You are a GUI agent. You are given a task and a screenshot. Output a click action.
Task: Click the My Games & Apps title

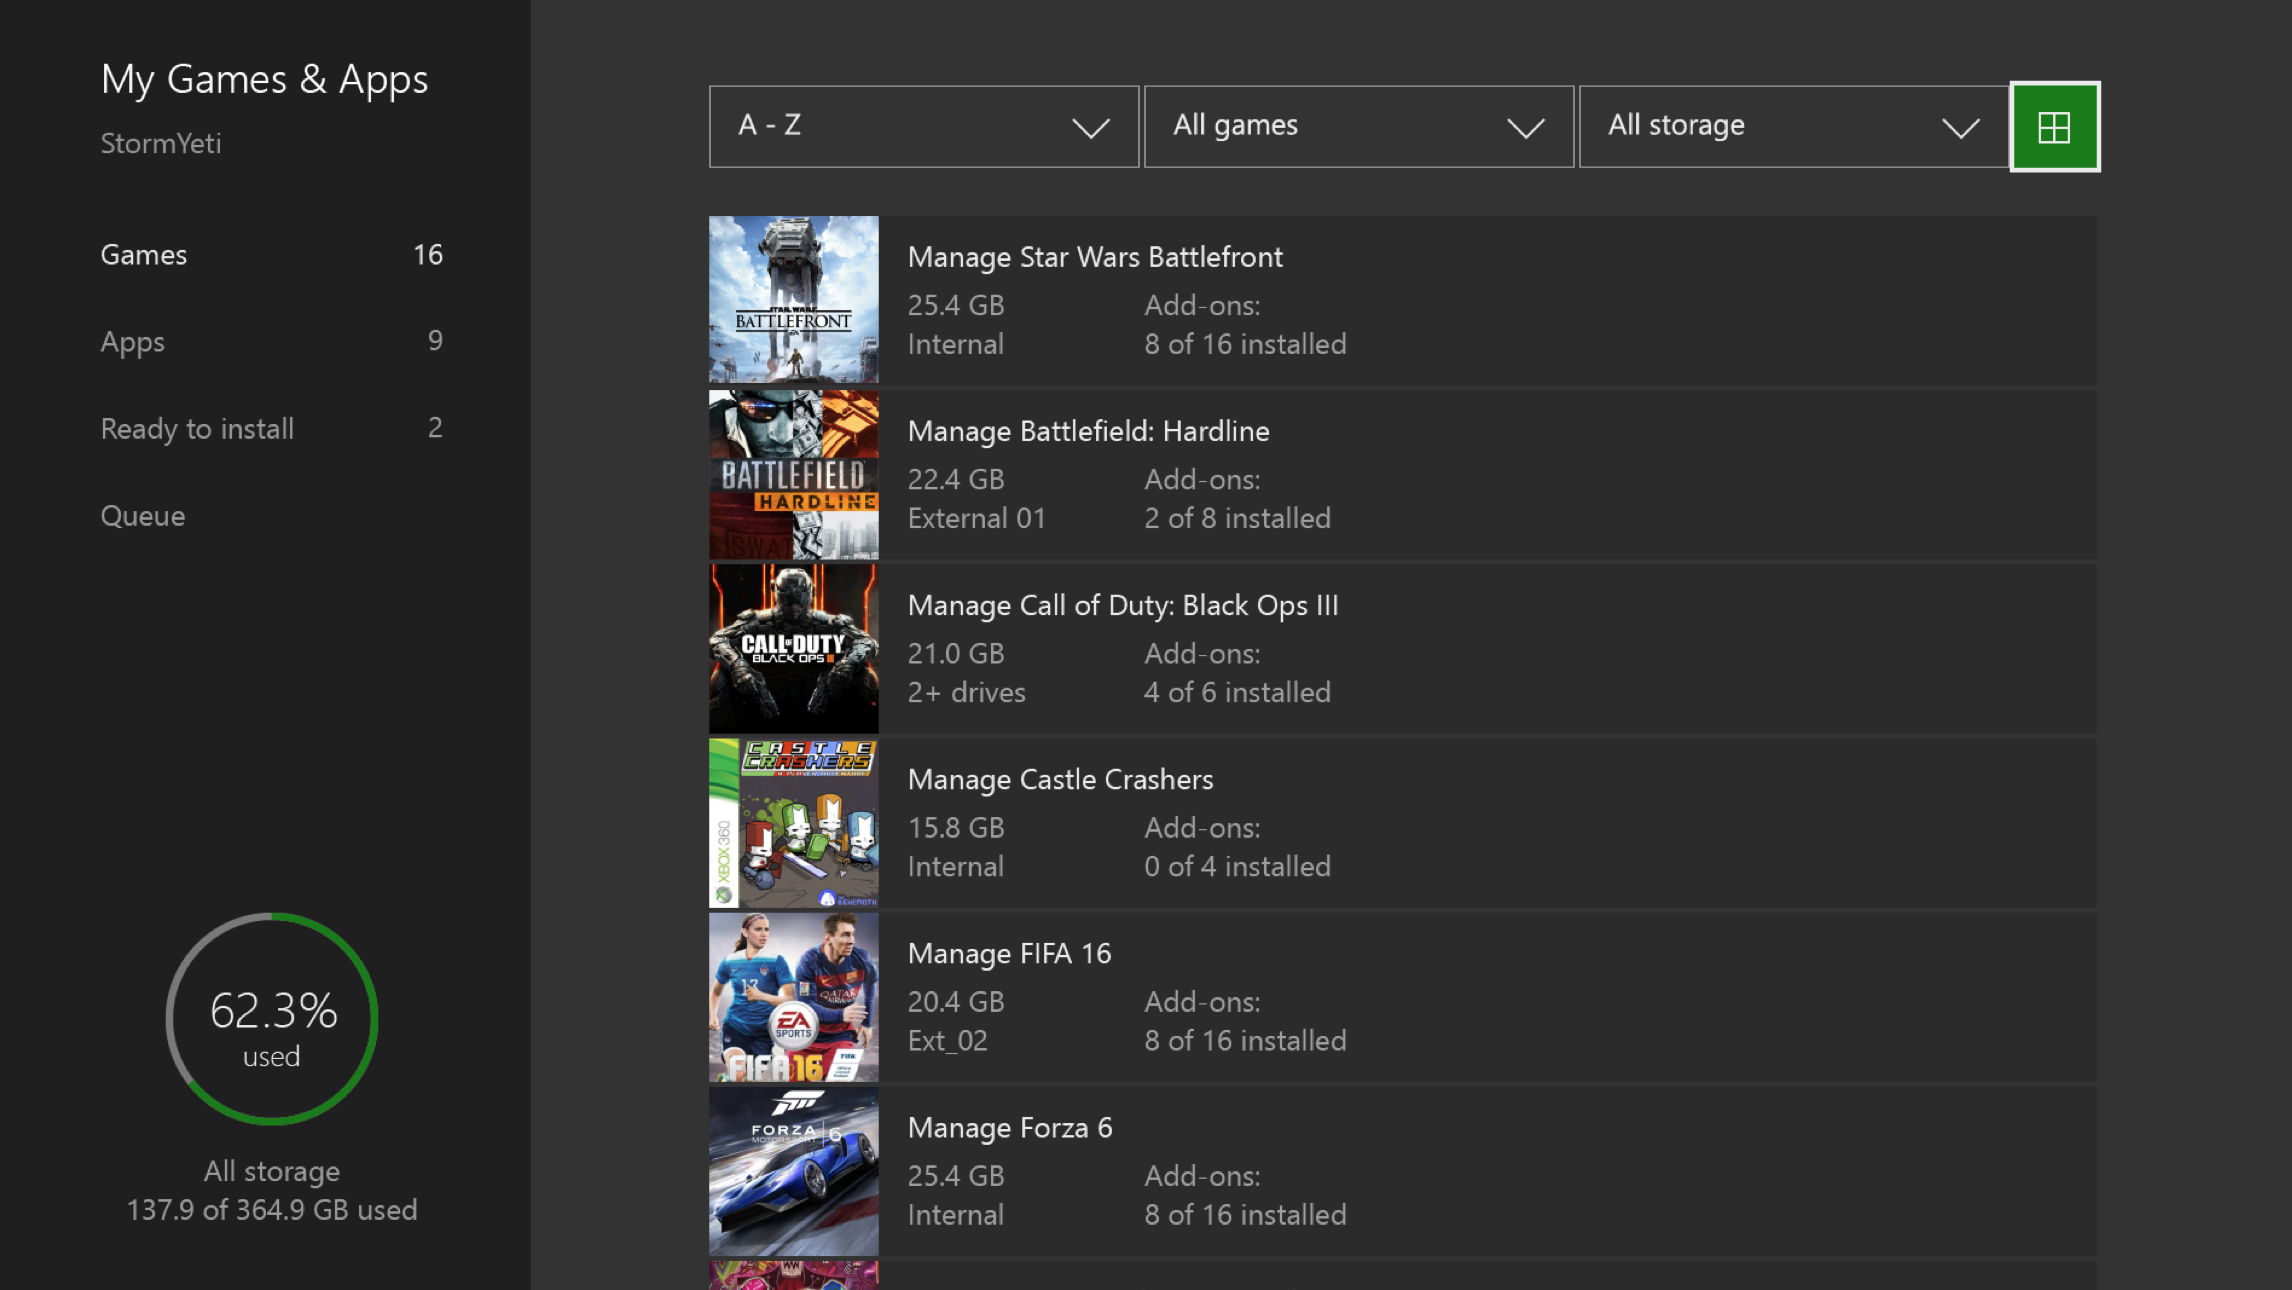click(265, 79)
